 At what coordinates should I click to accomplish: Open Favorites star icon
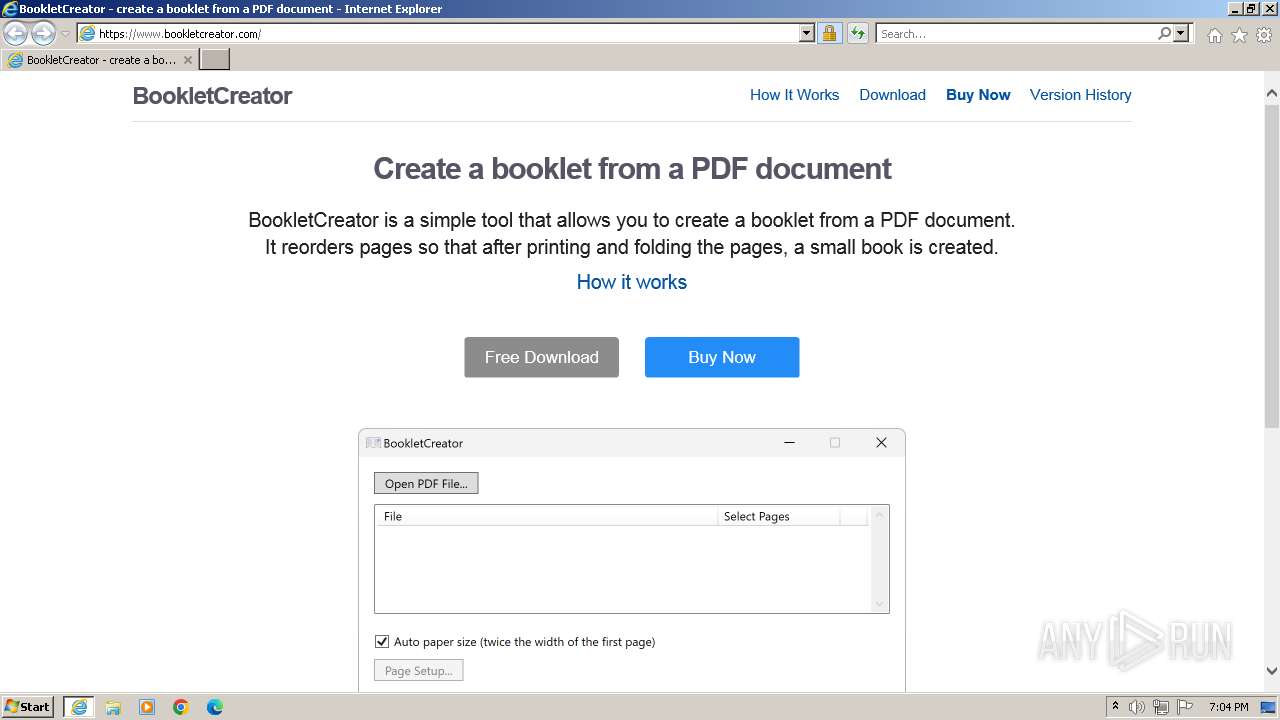(1239, 35)
